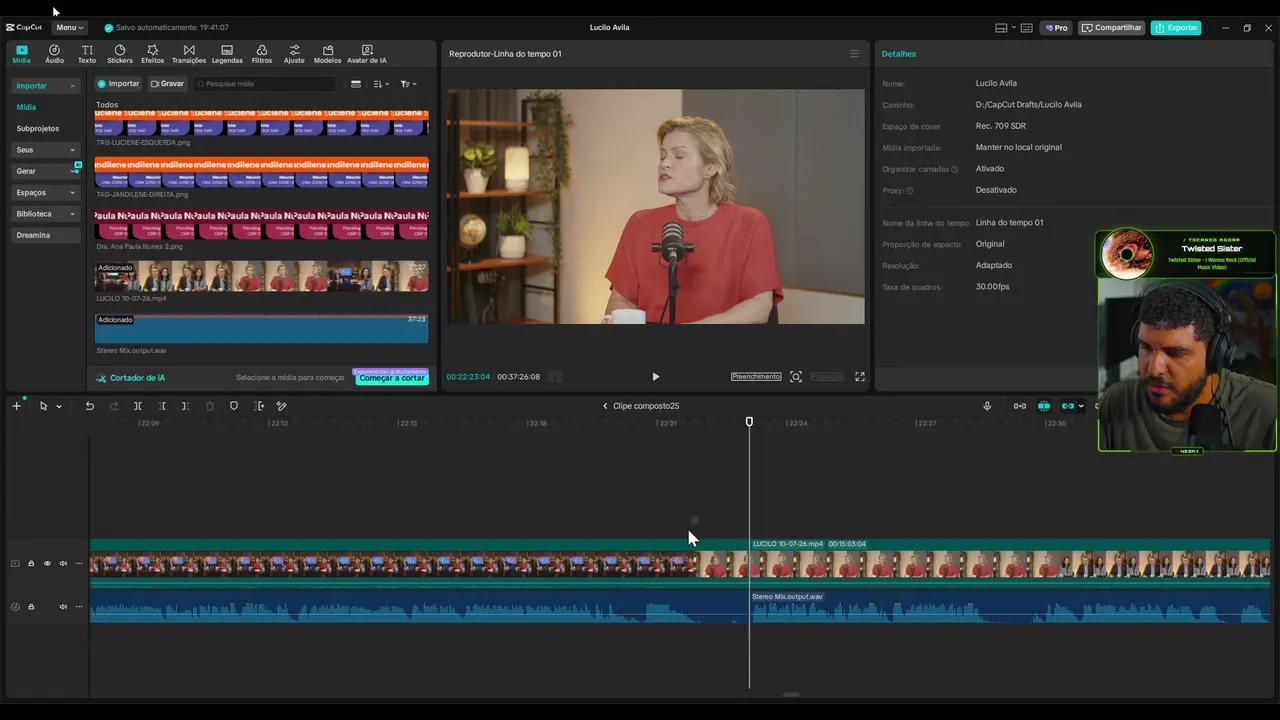Open the clip linkage options dropdown

(1081, 406)
